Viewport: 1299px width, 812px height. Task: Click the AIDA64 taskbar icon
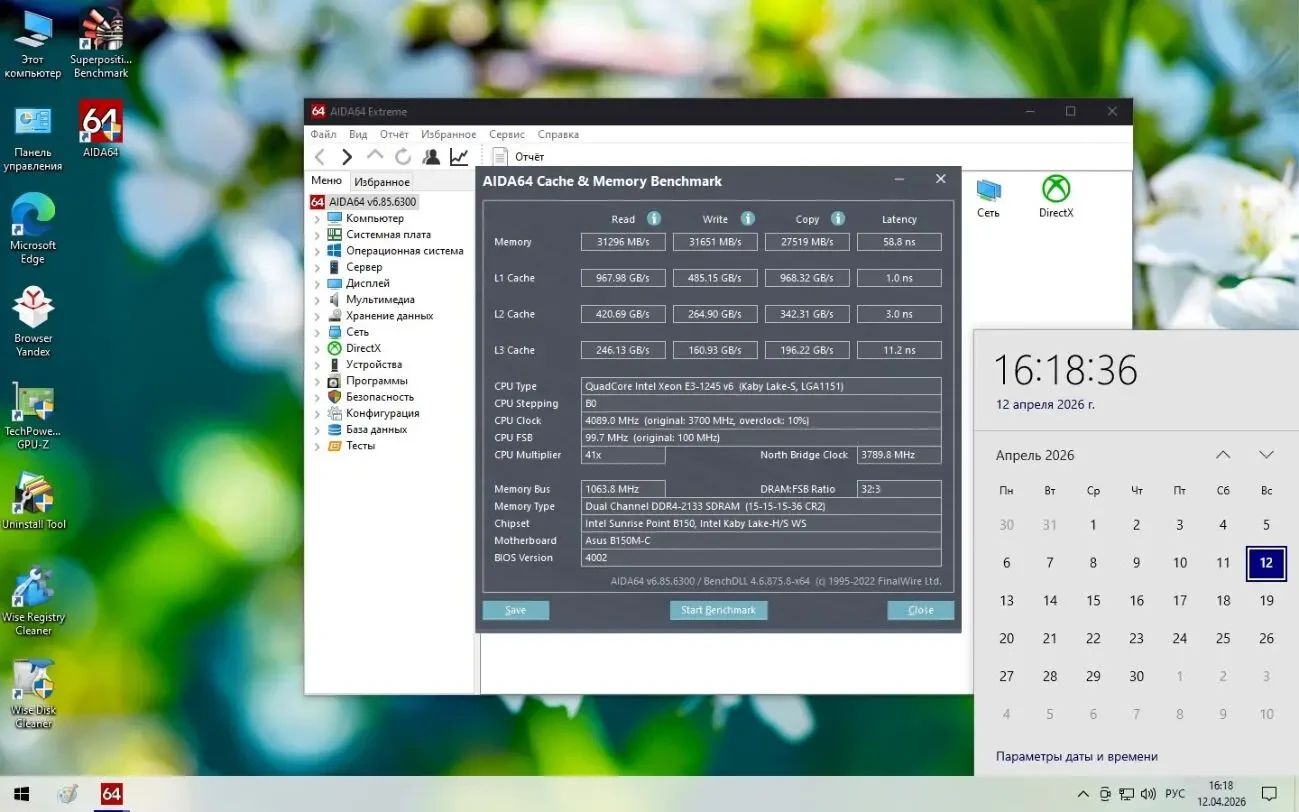click(110, 794)
